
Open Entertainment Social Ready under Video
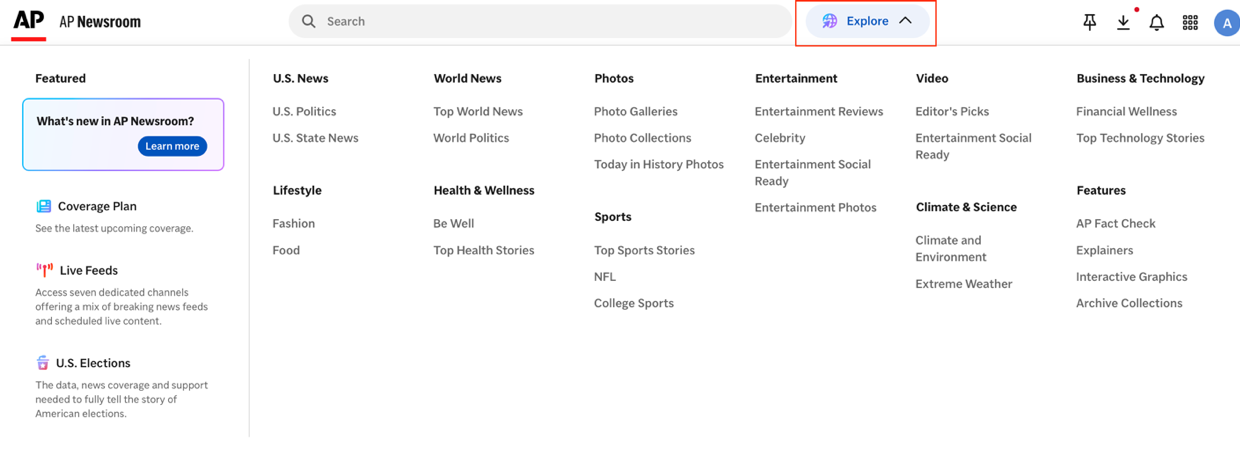pyautogui.click(x=973, y=146)
